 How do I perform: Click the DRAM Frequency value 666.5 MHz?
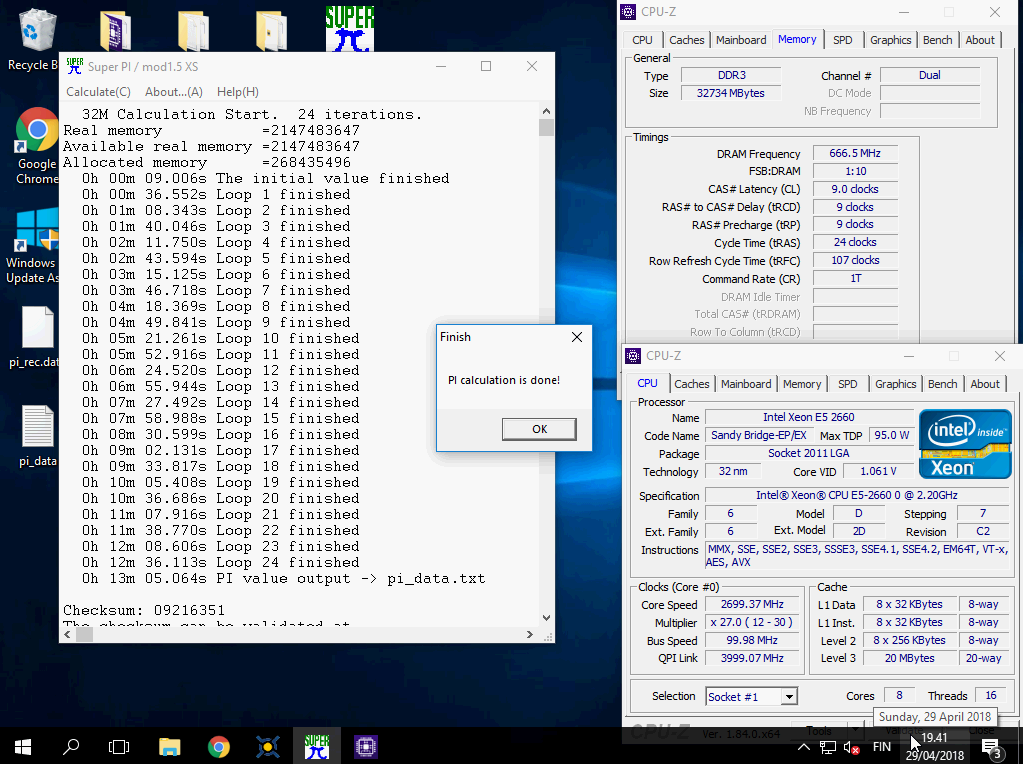point(855,153)
